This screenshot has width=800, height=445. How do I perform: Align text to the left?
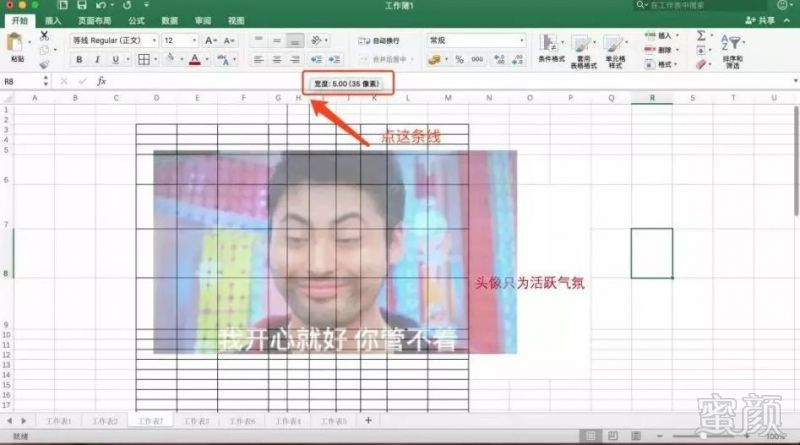click(259, 60)
